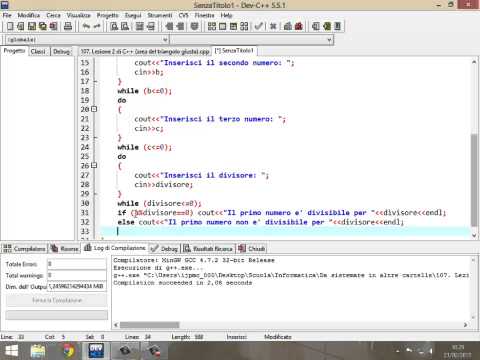Image resolution: width=480 pixels, height=360 pixels.
Task: Start debugging with the checkmark toolbar icon
Action: [x=258, y=26]
